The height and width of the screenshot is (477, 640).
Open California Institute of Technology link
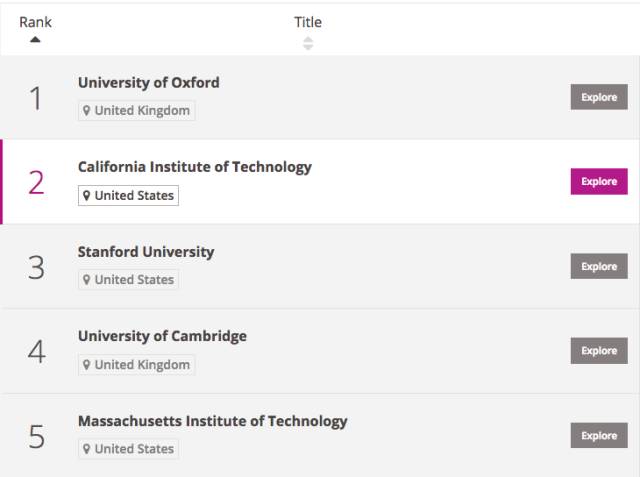(x=195, y=167)
